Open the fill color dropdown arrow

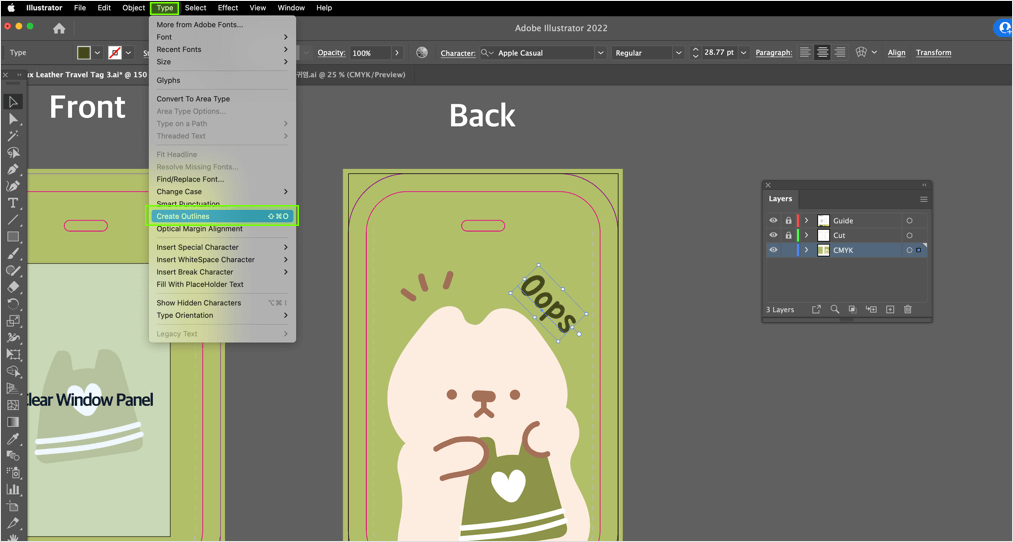pos(98,52)
